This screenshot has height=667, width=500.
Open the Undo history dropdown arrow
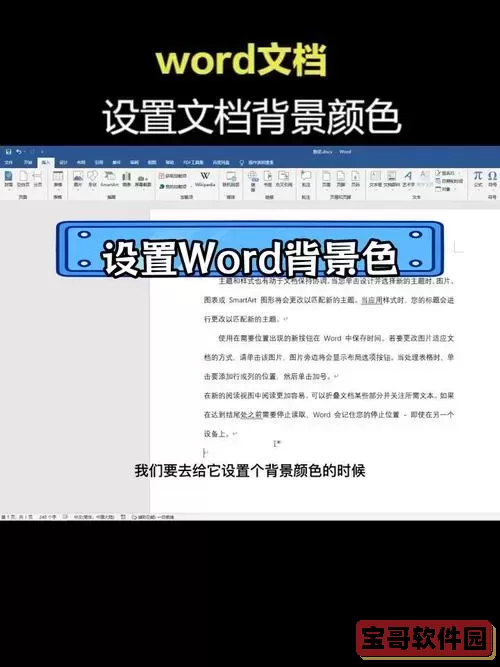click(x=24, y=151)
